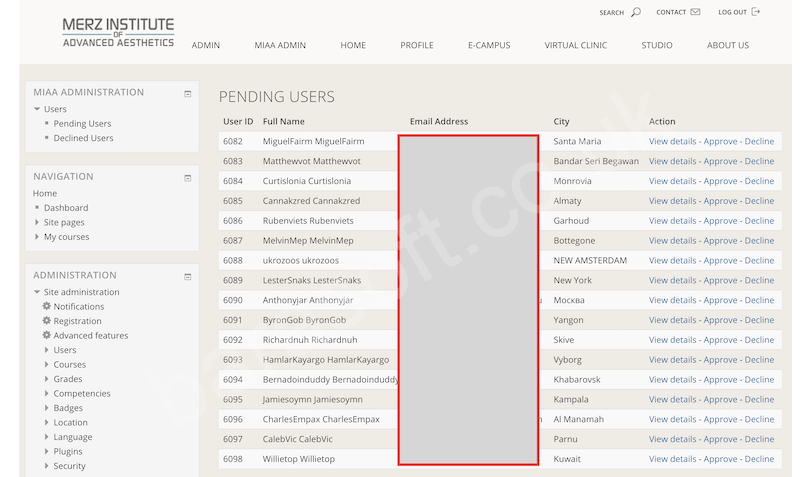This screenshot has width=800, height=477.
Task: Click the Full Name column header
Action: pos(284,121)
